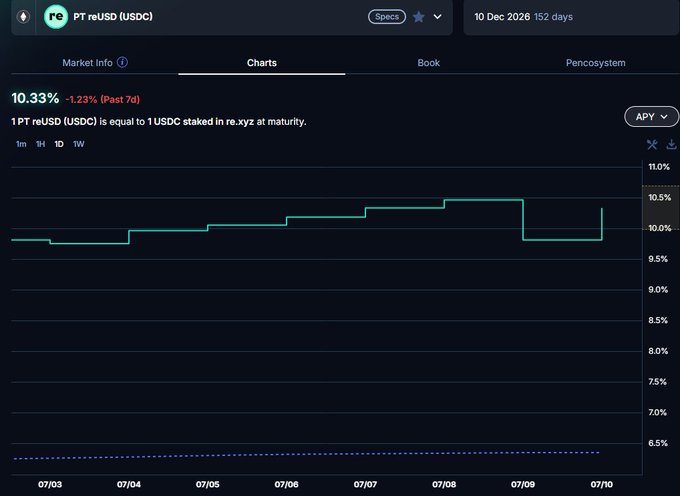Click the 07/06 date axis label
This screenshot has height=496, width=680.
(286, 484)
